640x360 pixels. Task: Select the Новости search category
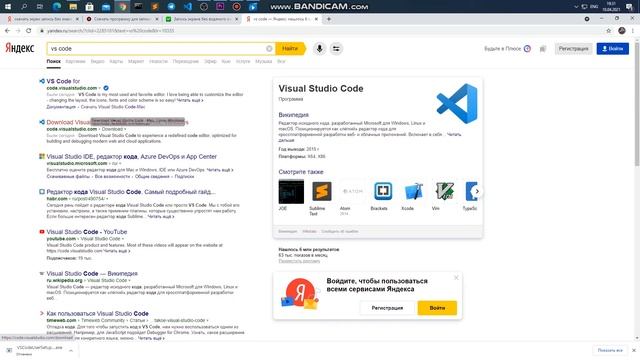158,61
